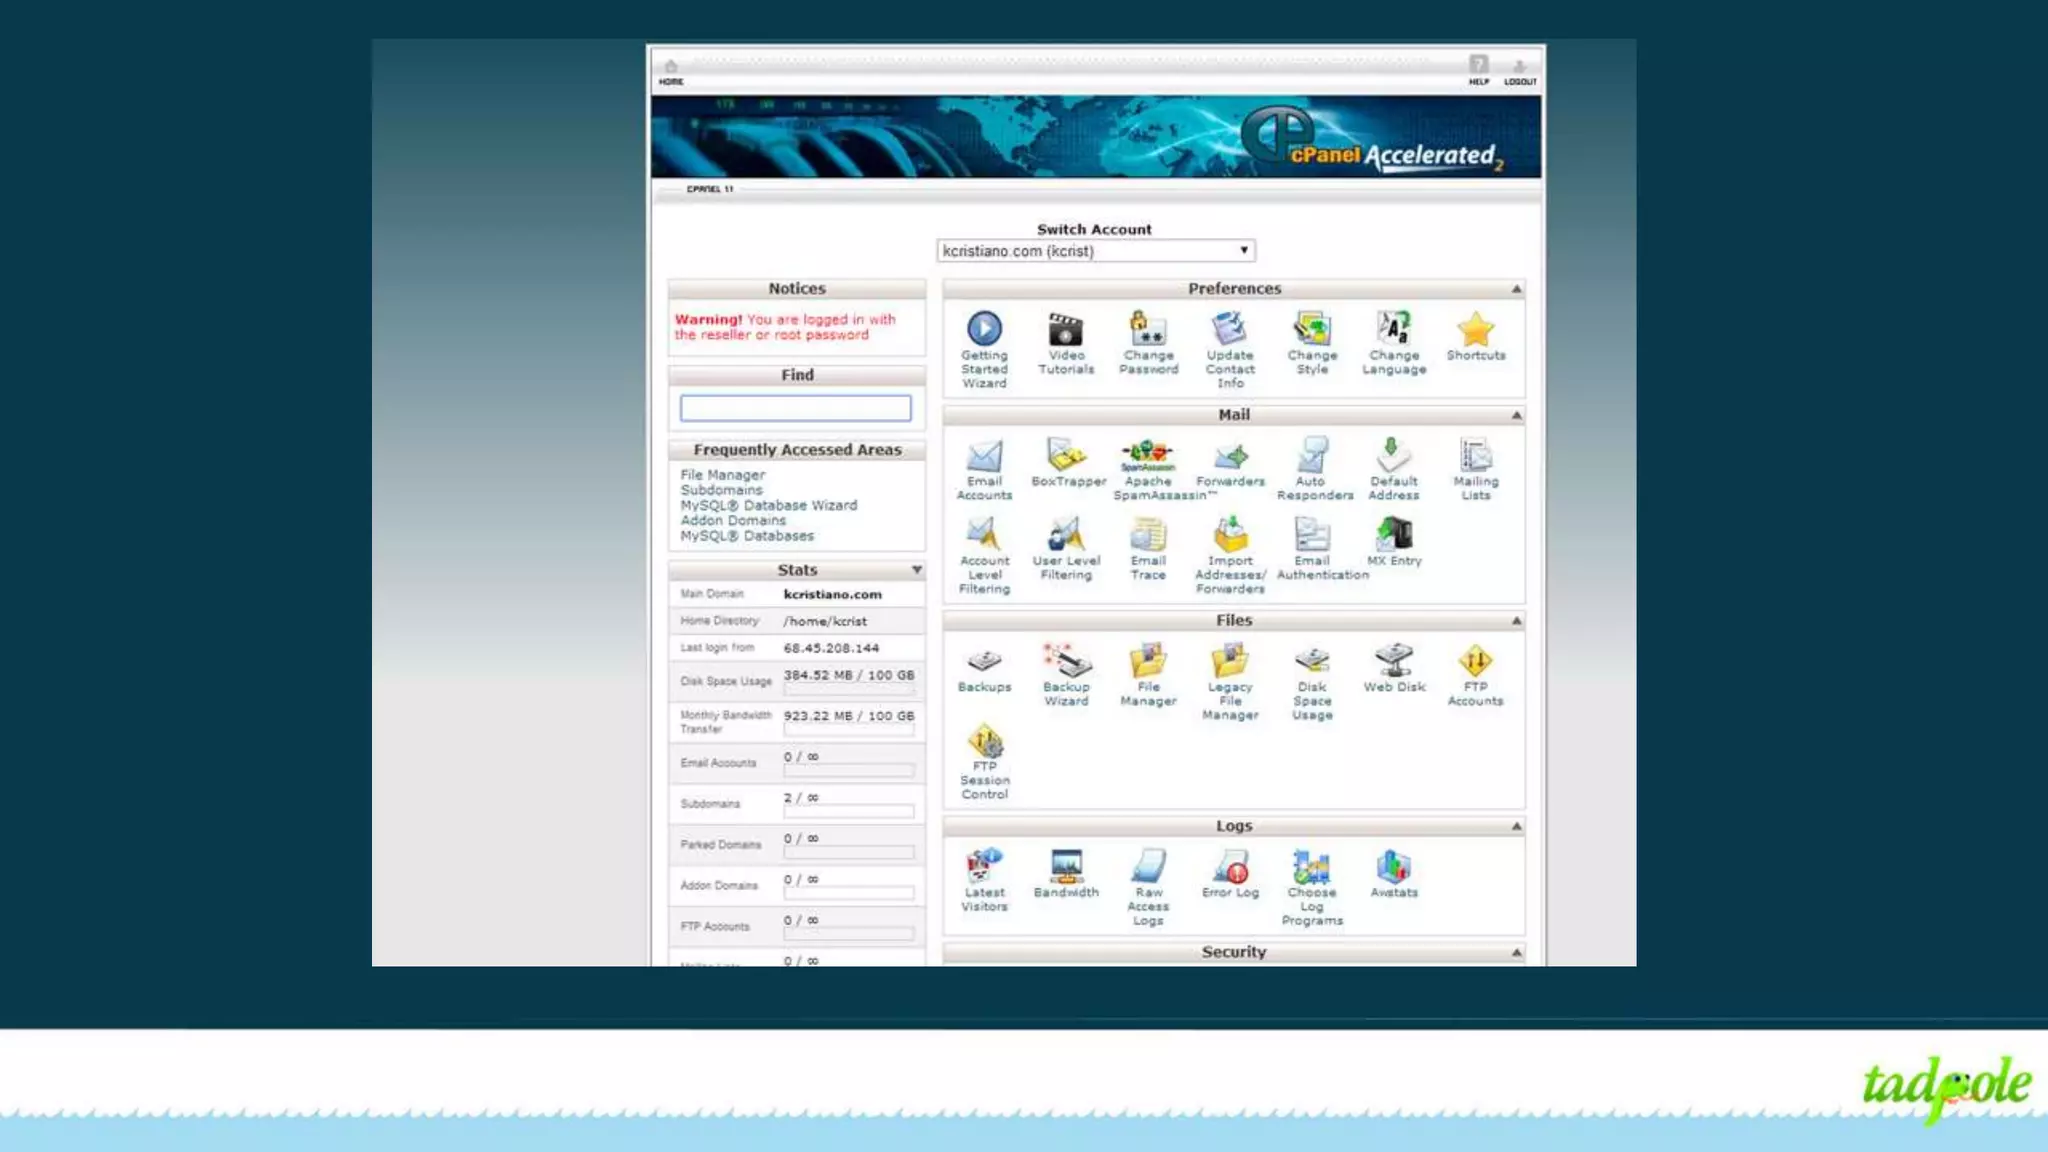Screen dimensions: 2048x1152
Task: Collapse the Files section
Action: tap(1516, 621)
